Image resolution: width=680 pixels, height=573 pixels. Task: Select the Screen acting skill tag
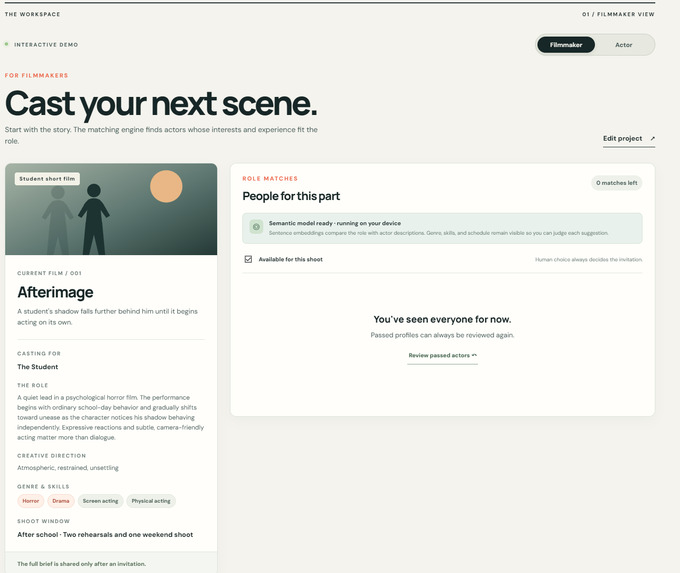(100, 501)
